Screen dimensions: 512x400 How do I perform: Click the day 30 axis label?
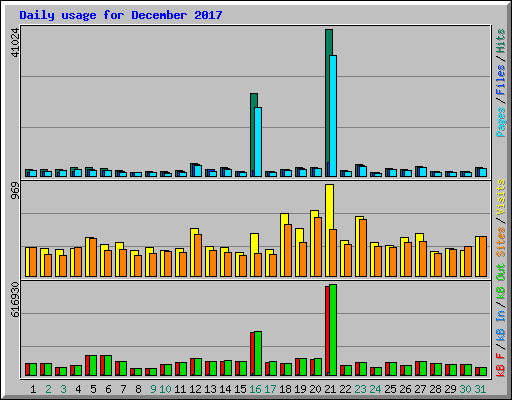click(465, 389)
